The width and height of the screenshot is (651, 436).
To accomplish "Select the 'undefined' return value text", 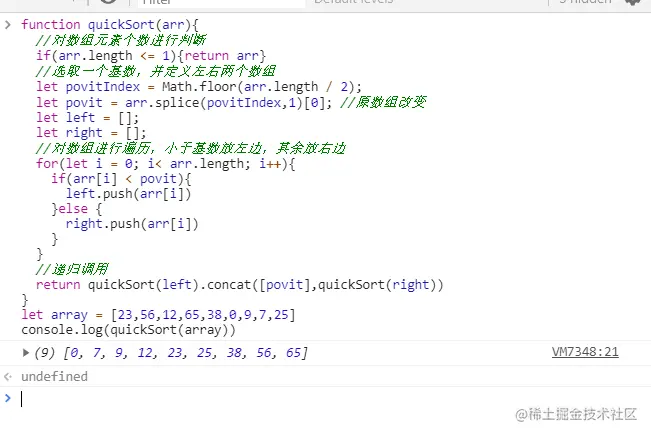I will [54, 376].
